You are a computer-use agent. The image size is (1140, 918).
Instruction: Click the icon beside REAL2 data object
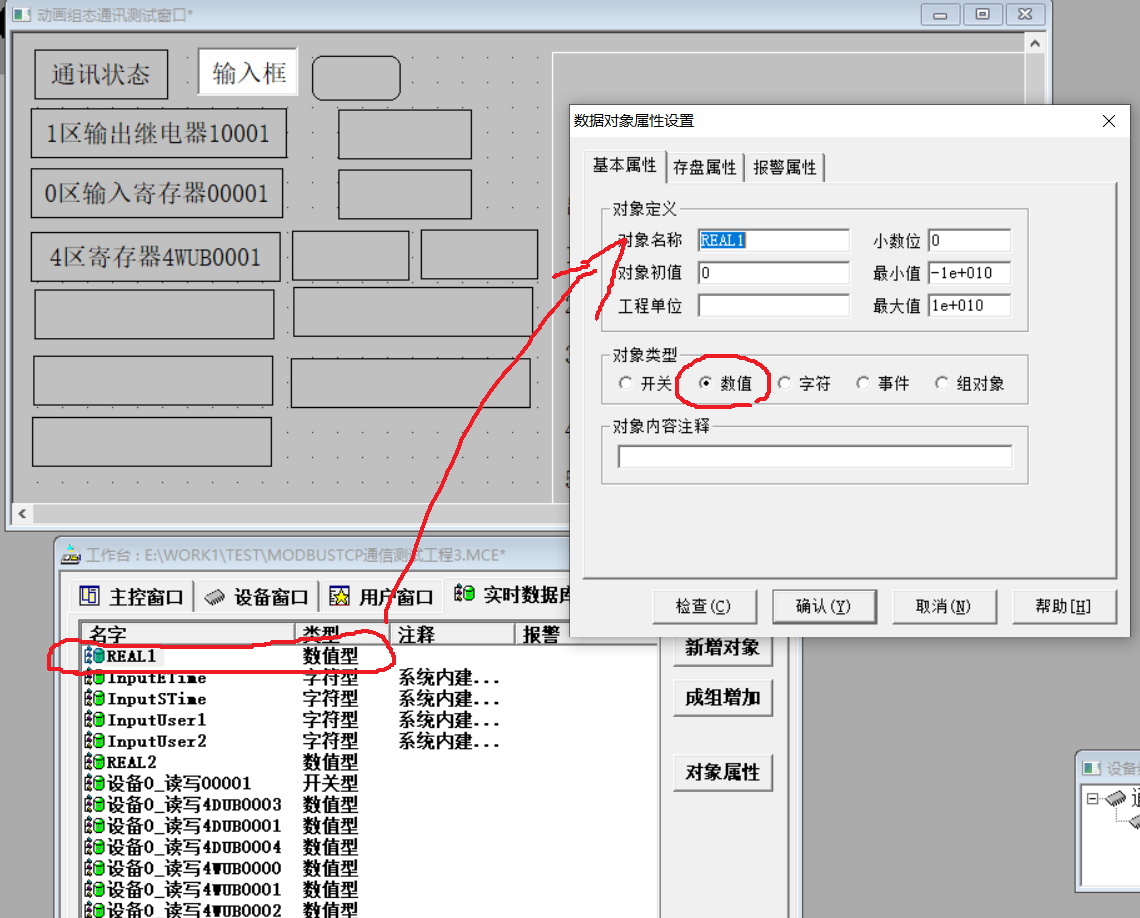(95, 762)
